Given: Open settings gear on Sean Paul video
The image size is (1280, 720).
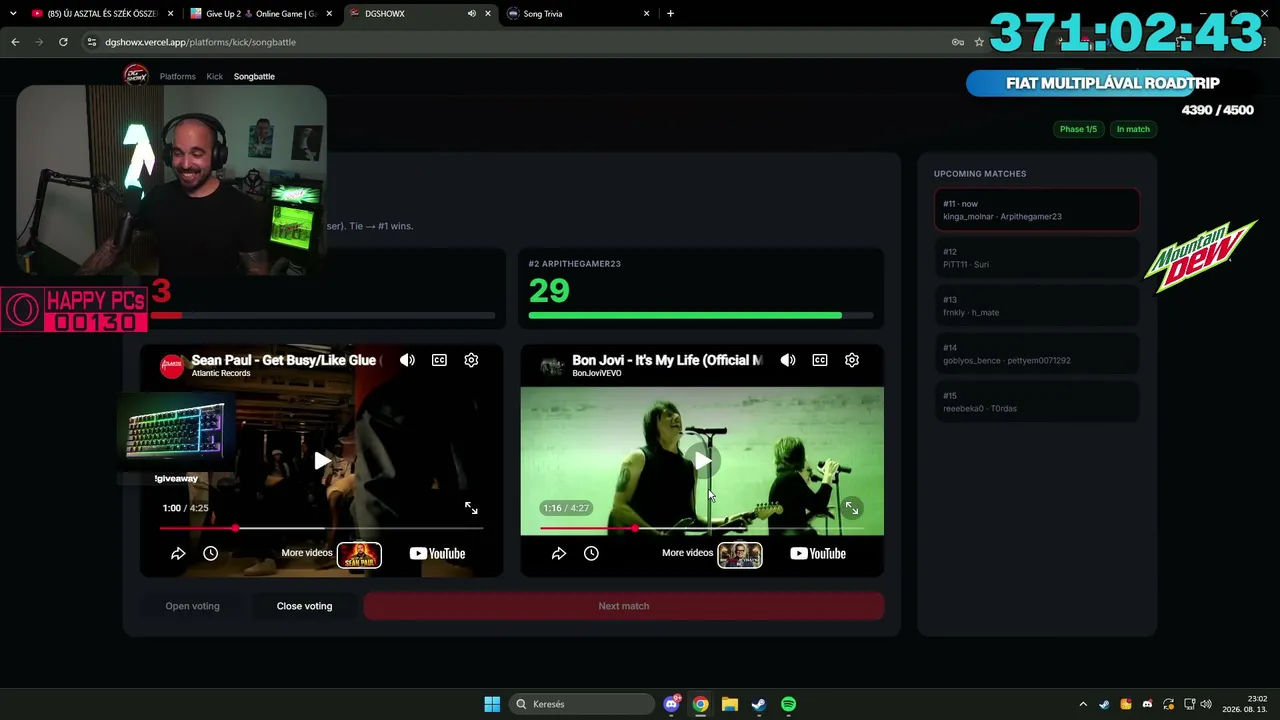Looking at the screenshot, I should pyautogui.click(x=471, y=360).
